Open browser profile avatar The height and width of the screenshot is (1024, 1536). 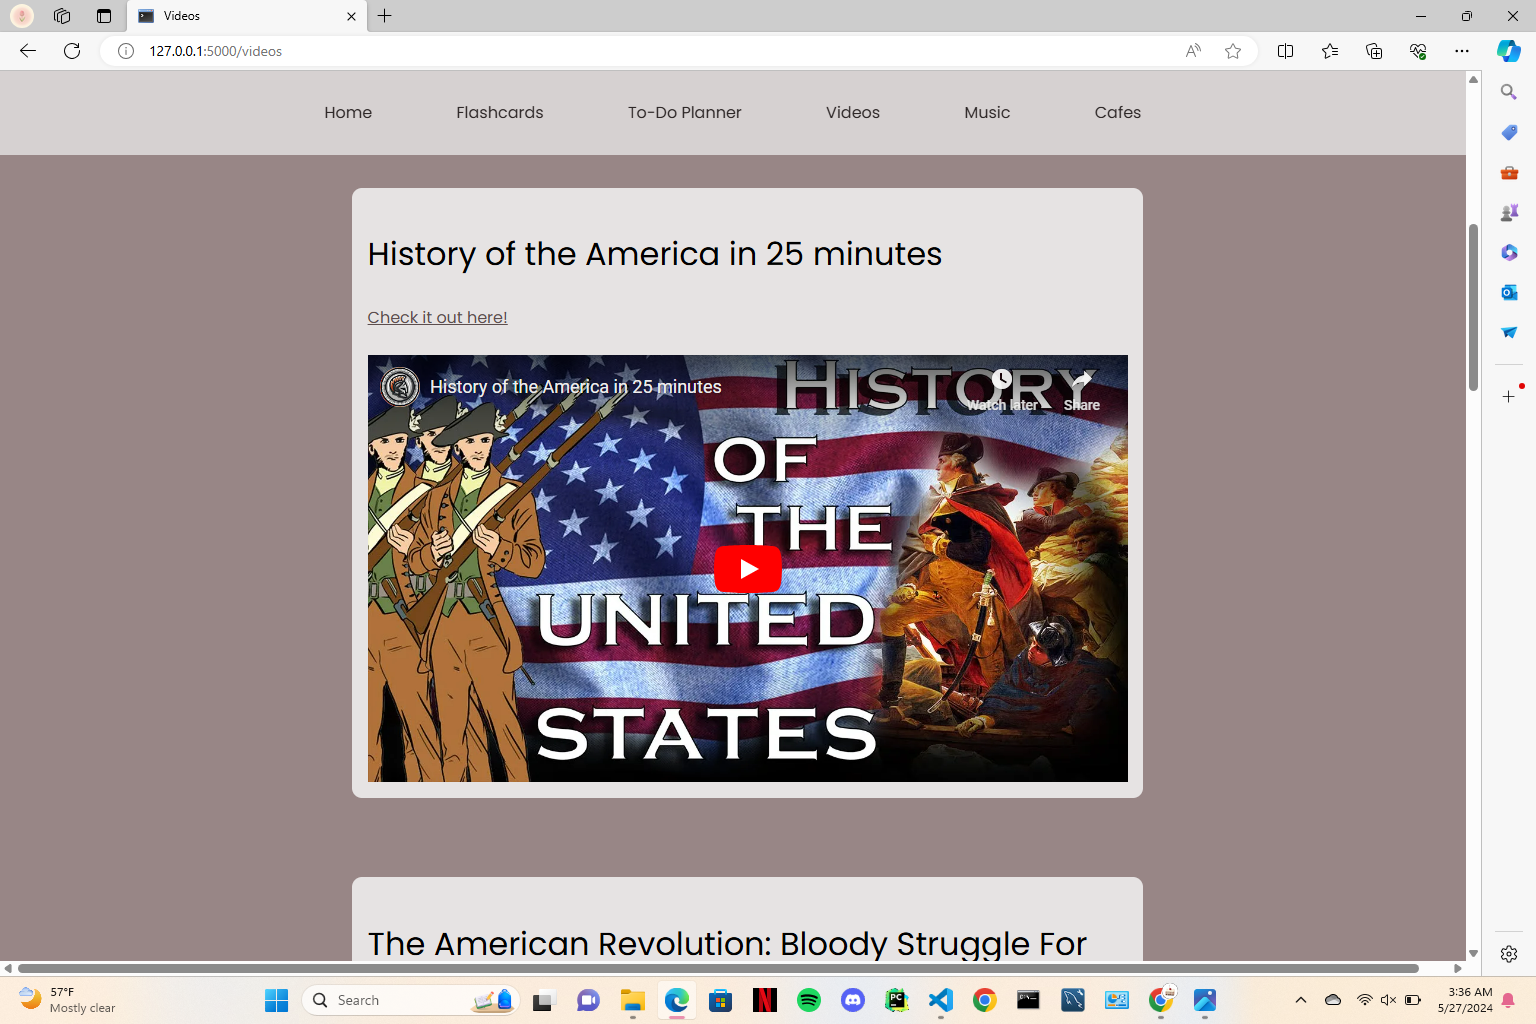(22, 16)
